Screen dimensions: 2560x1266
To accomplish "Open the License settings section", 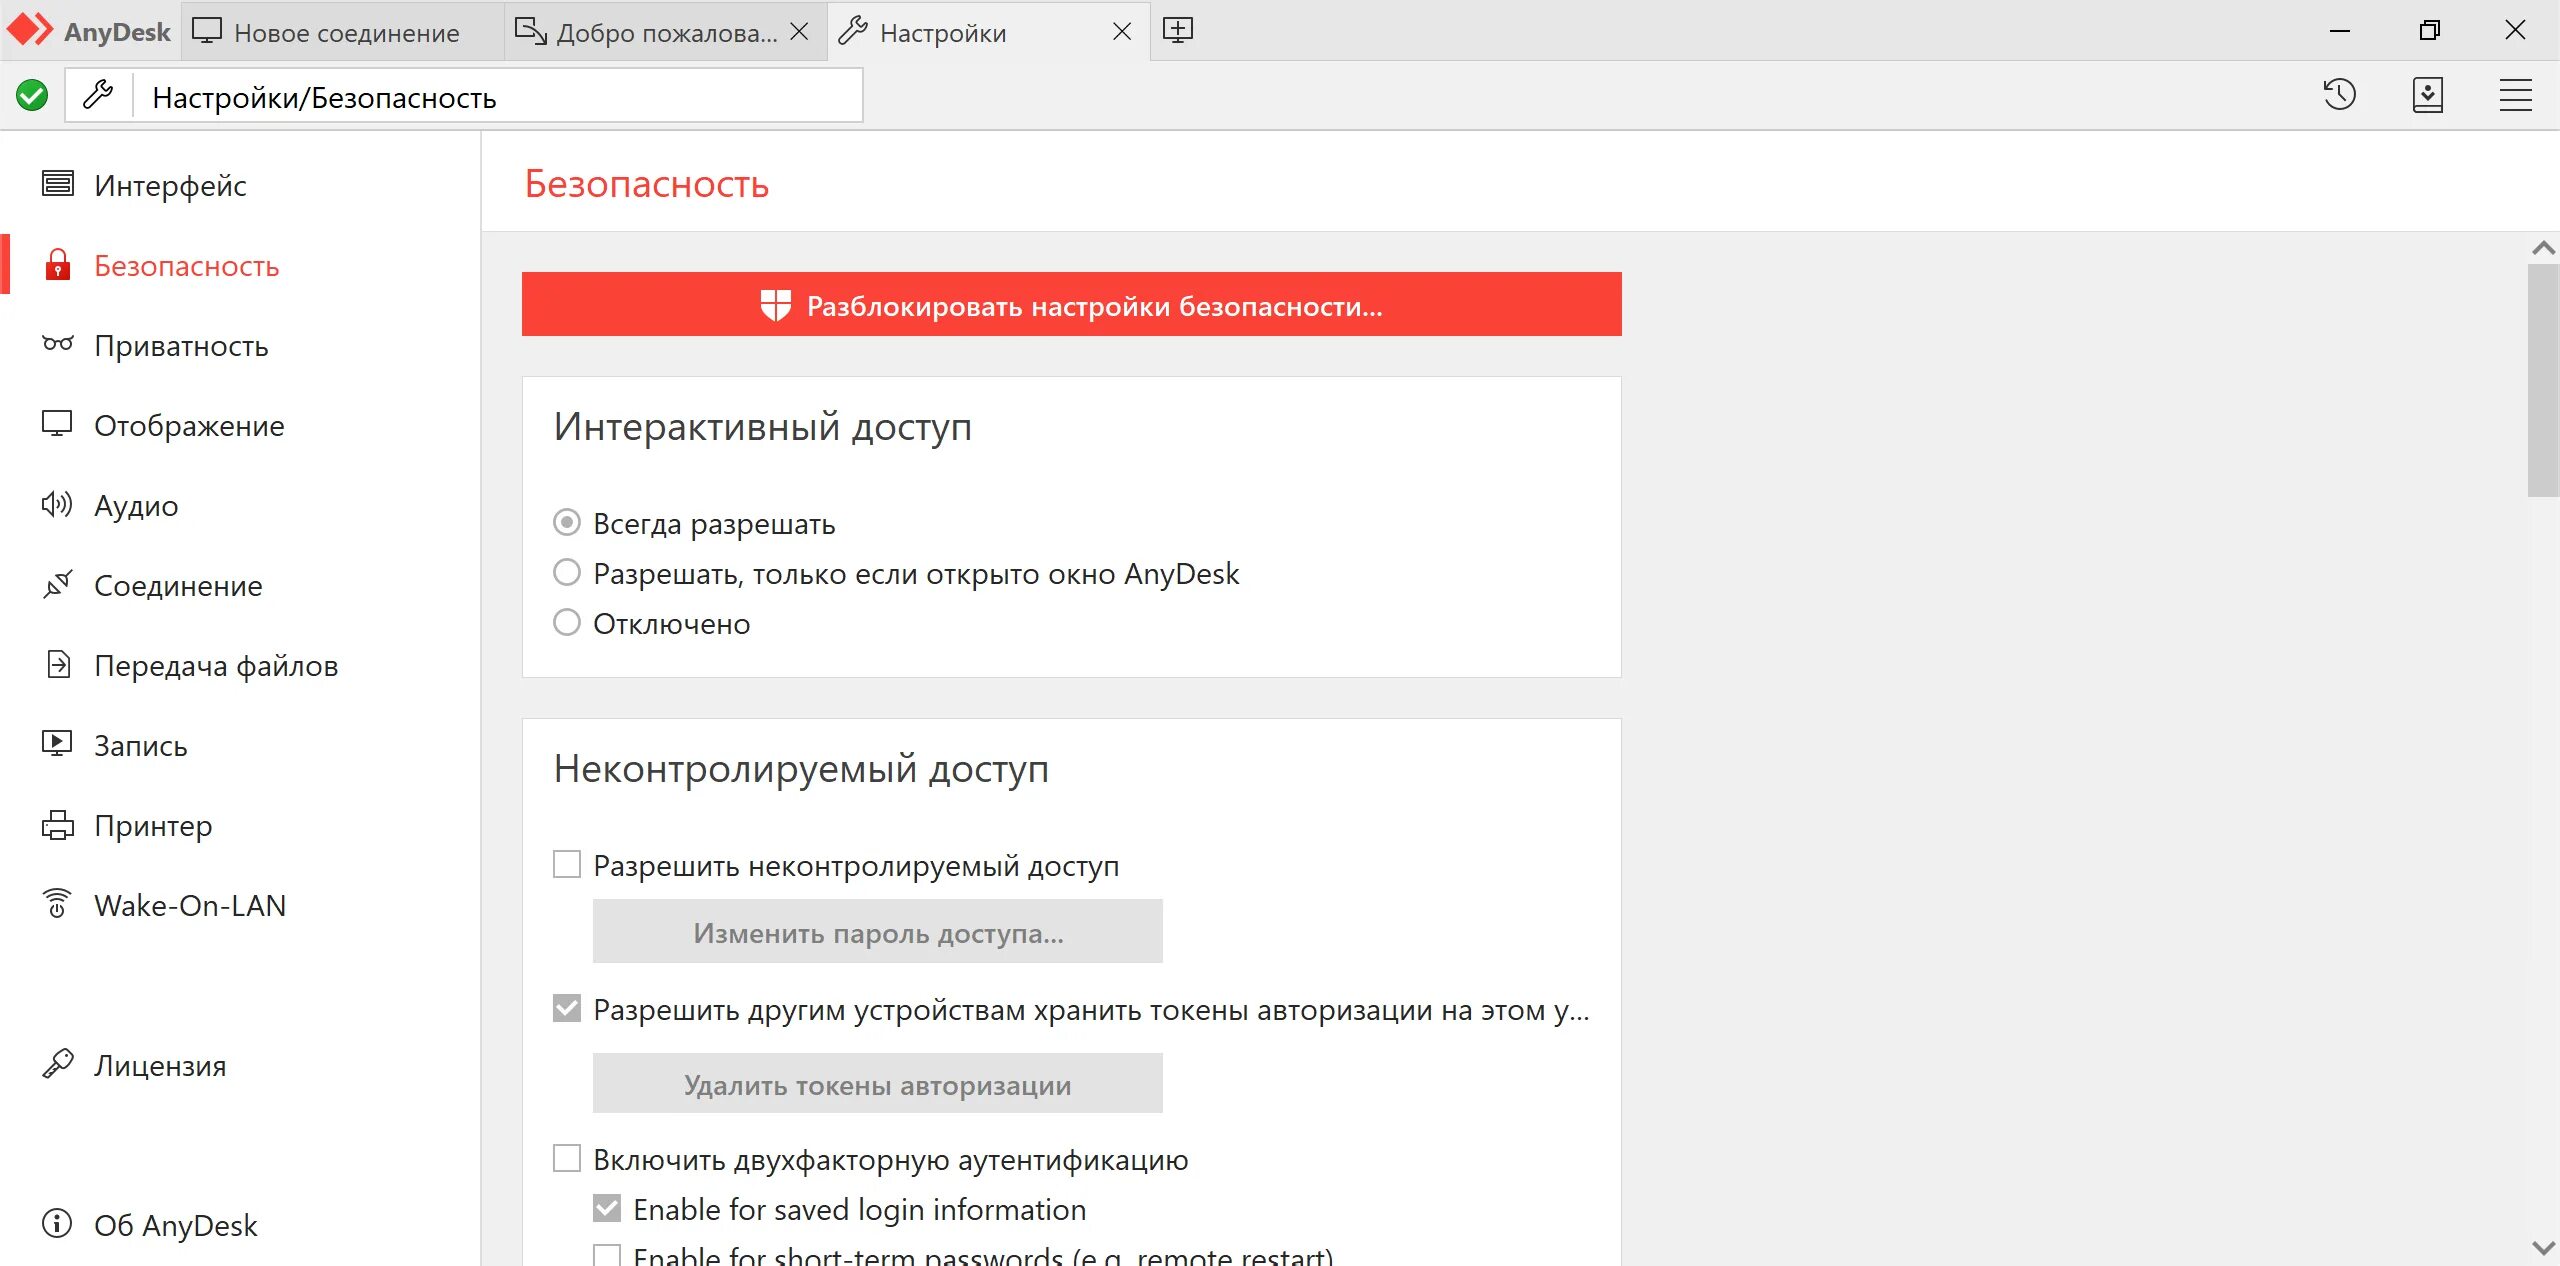I will coord(157,1063).
